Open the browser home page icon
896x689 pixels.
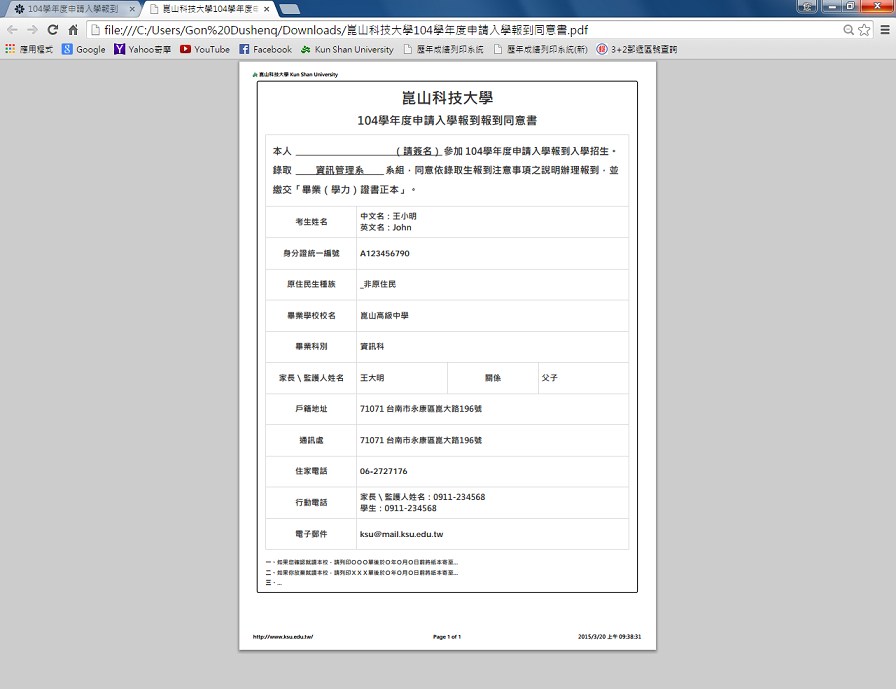pyautogui.click(x=73, y=30)
